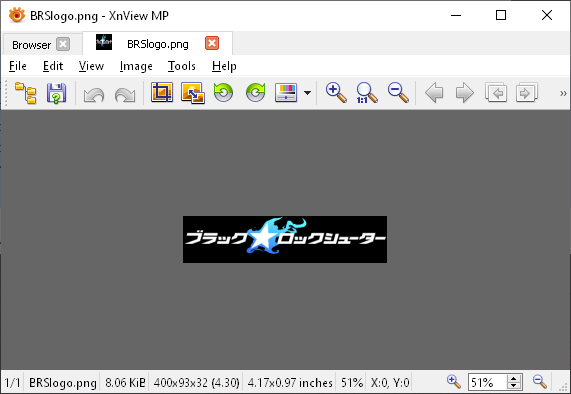Image resolution: width=571 pixels, height=394 pixels.
Task: Click the Save As floppy disk icon
Action: coord(56,93)
